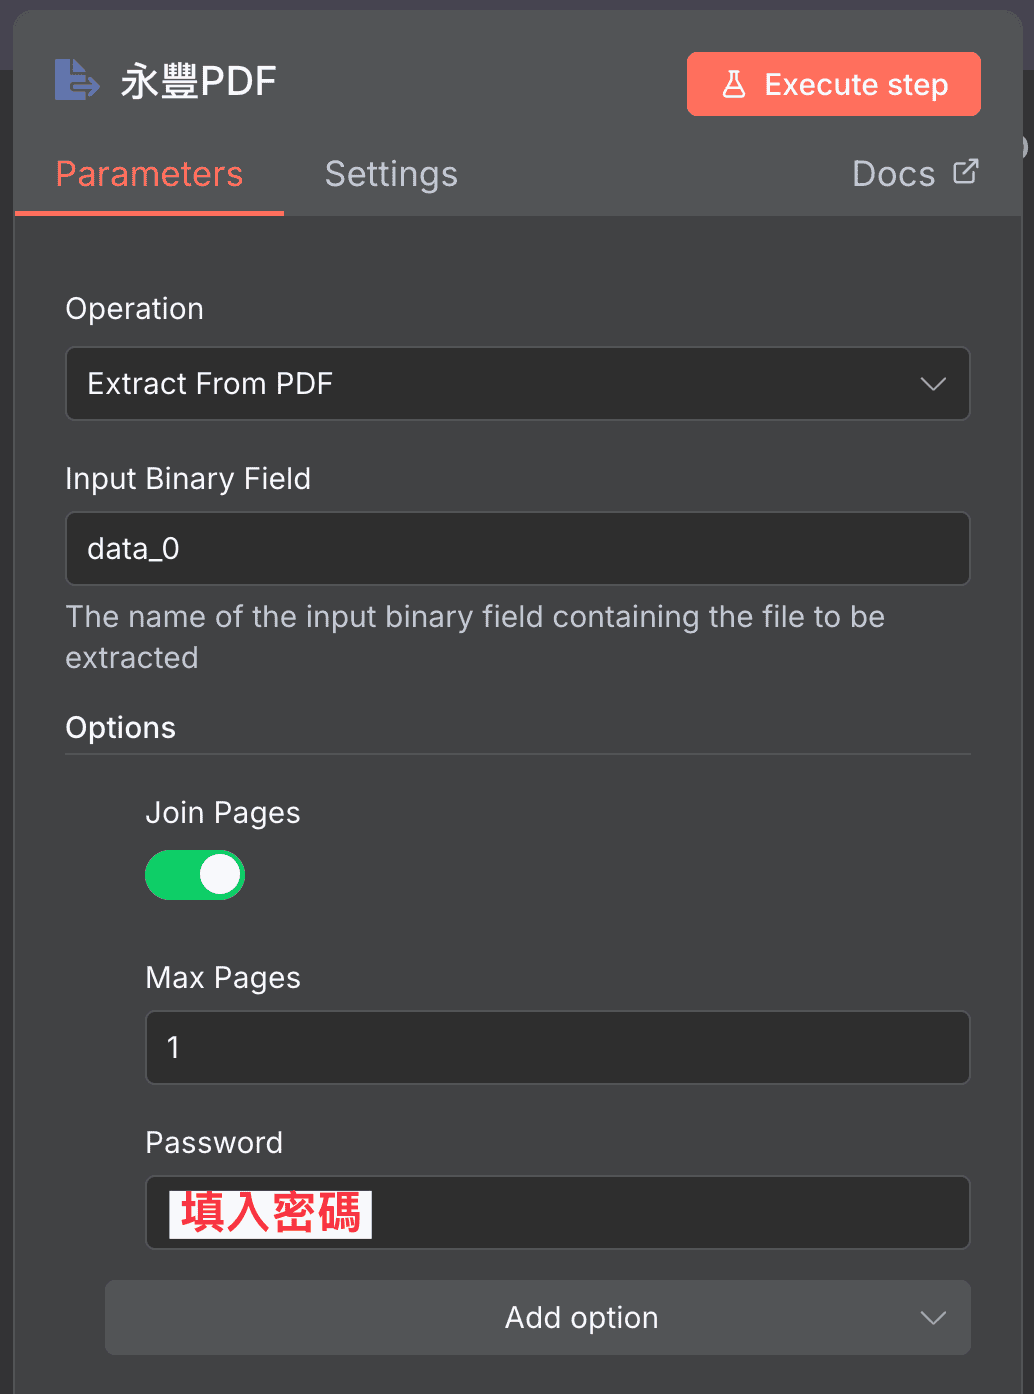Open the Docs documentation link
The image size is (1034, 1394).
[x=893, y=173]
